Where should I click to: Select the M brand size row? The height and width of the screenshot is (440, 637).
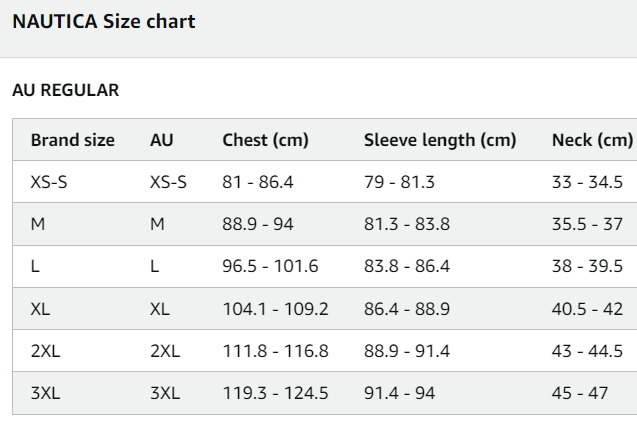38,224
